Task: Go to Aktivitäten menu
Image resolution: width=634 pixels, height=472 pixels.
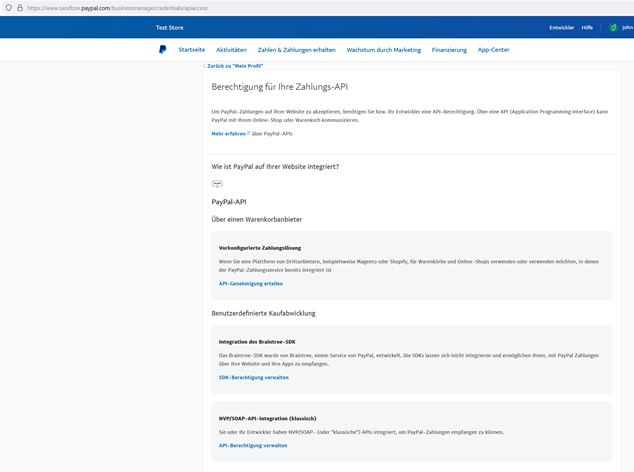Action: pyautogui.click(x=231, y=49)
